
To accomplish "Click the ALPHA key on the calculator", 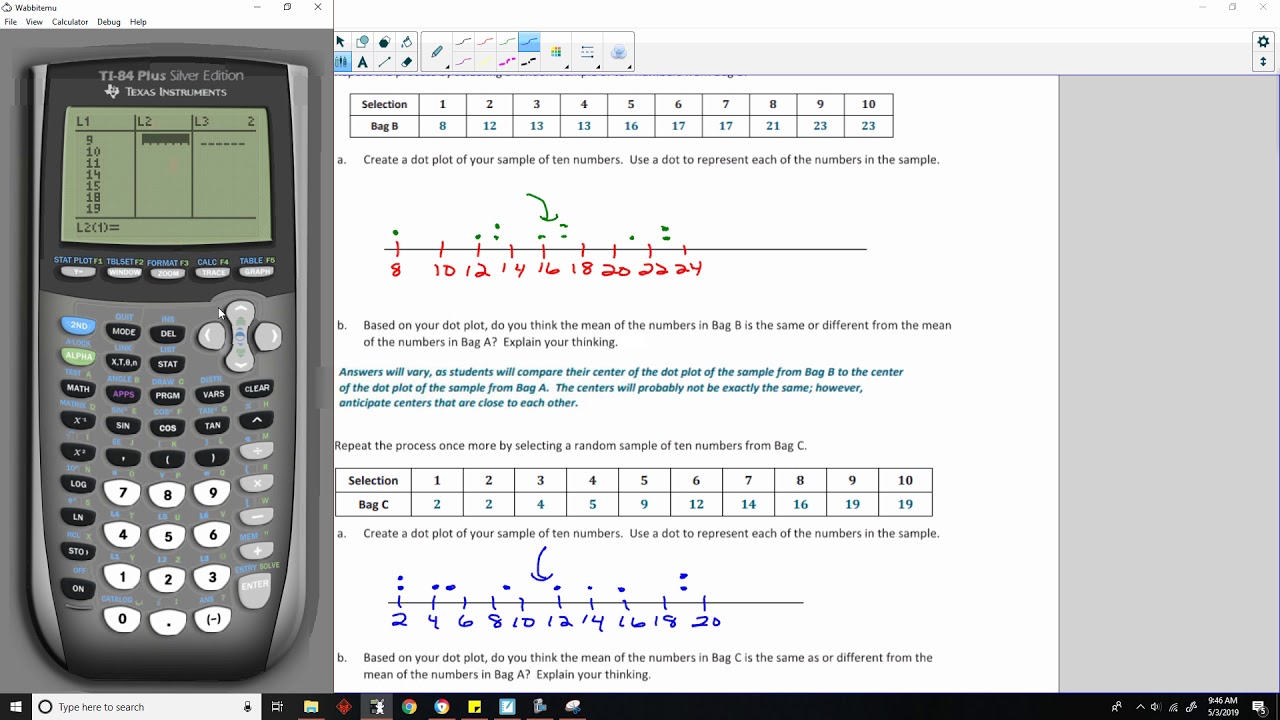I will pyautogui.click(x=78, y=356).
